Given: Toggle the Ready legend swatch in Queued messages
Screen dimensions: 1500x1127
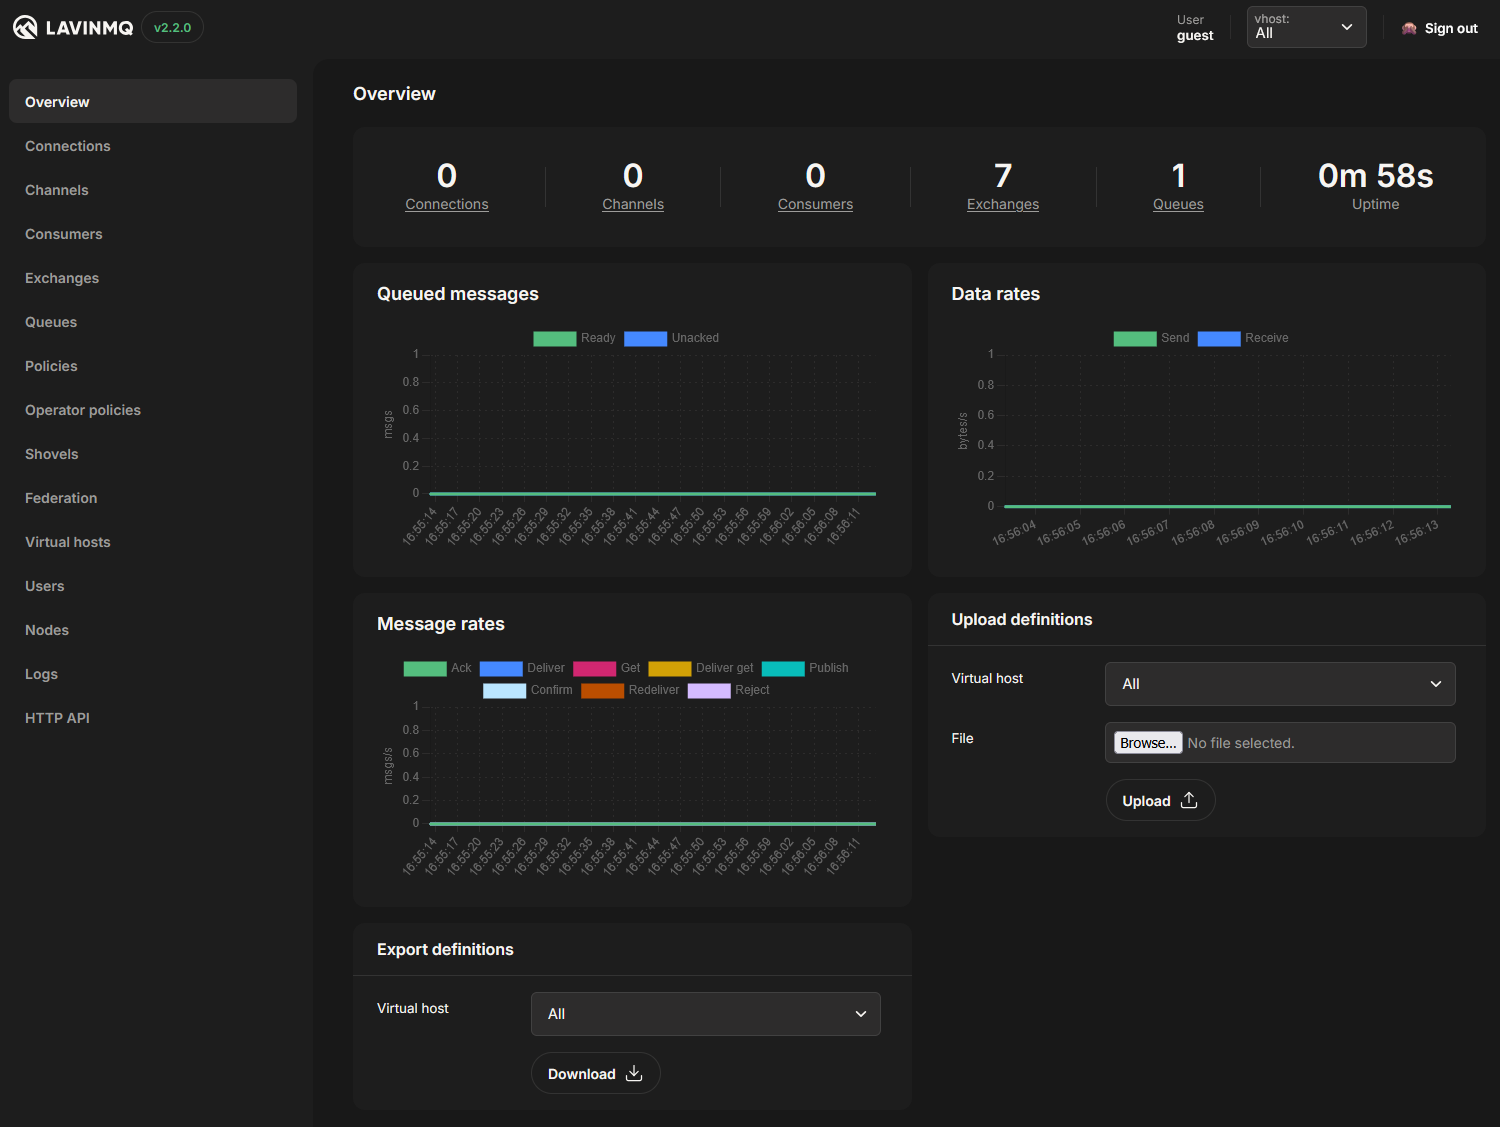Looking at the screenshot, I should coord(555,338).
